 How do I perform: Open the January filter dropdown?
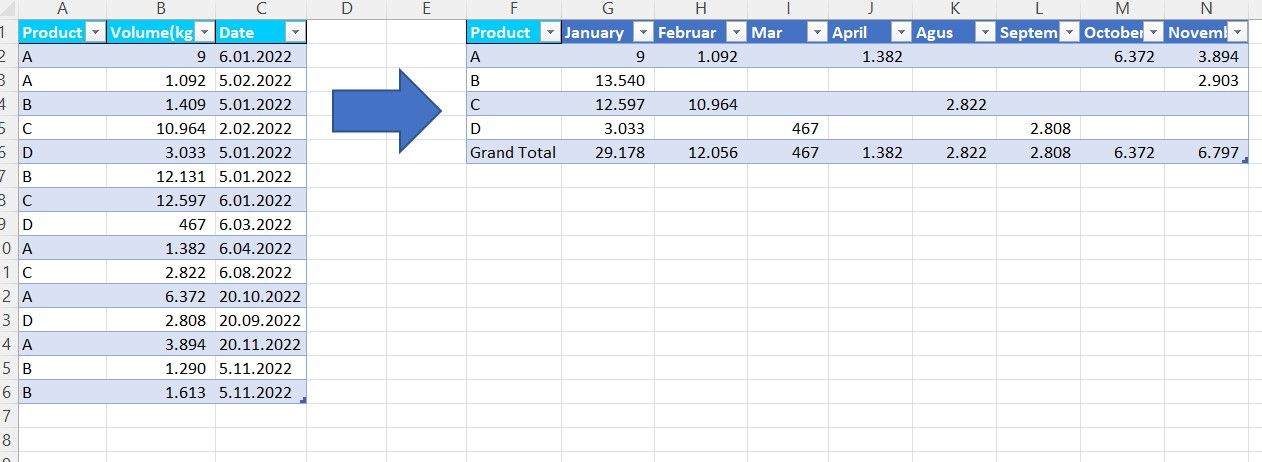(x=644, y=33)
